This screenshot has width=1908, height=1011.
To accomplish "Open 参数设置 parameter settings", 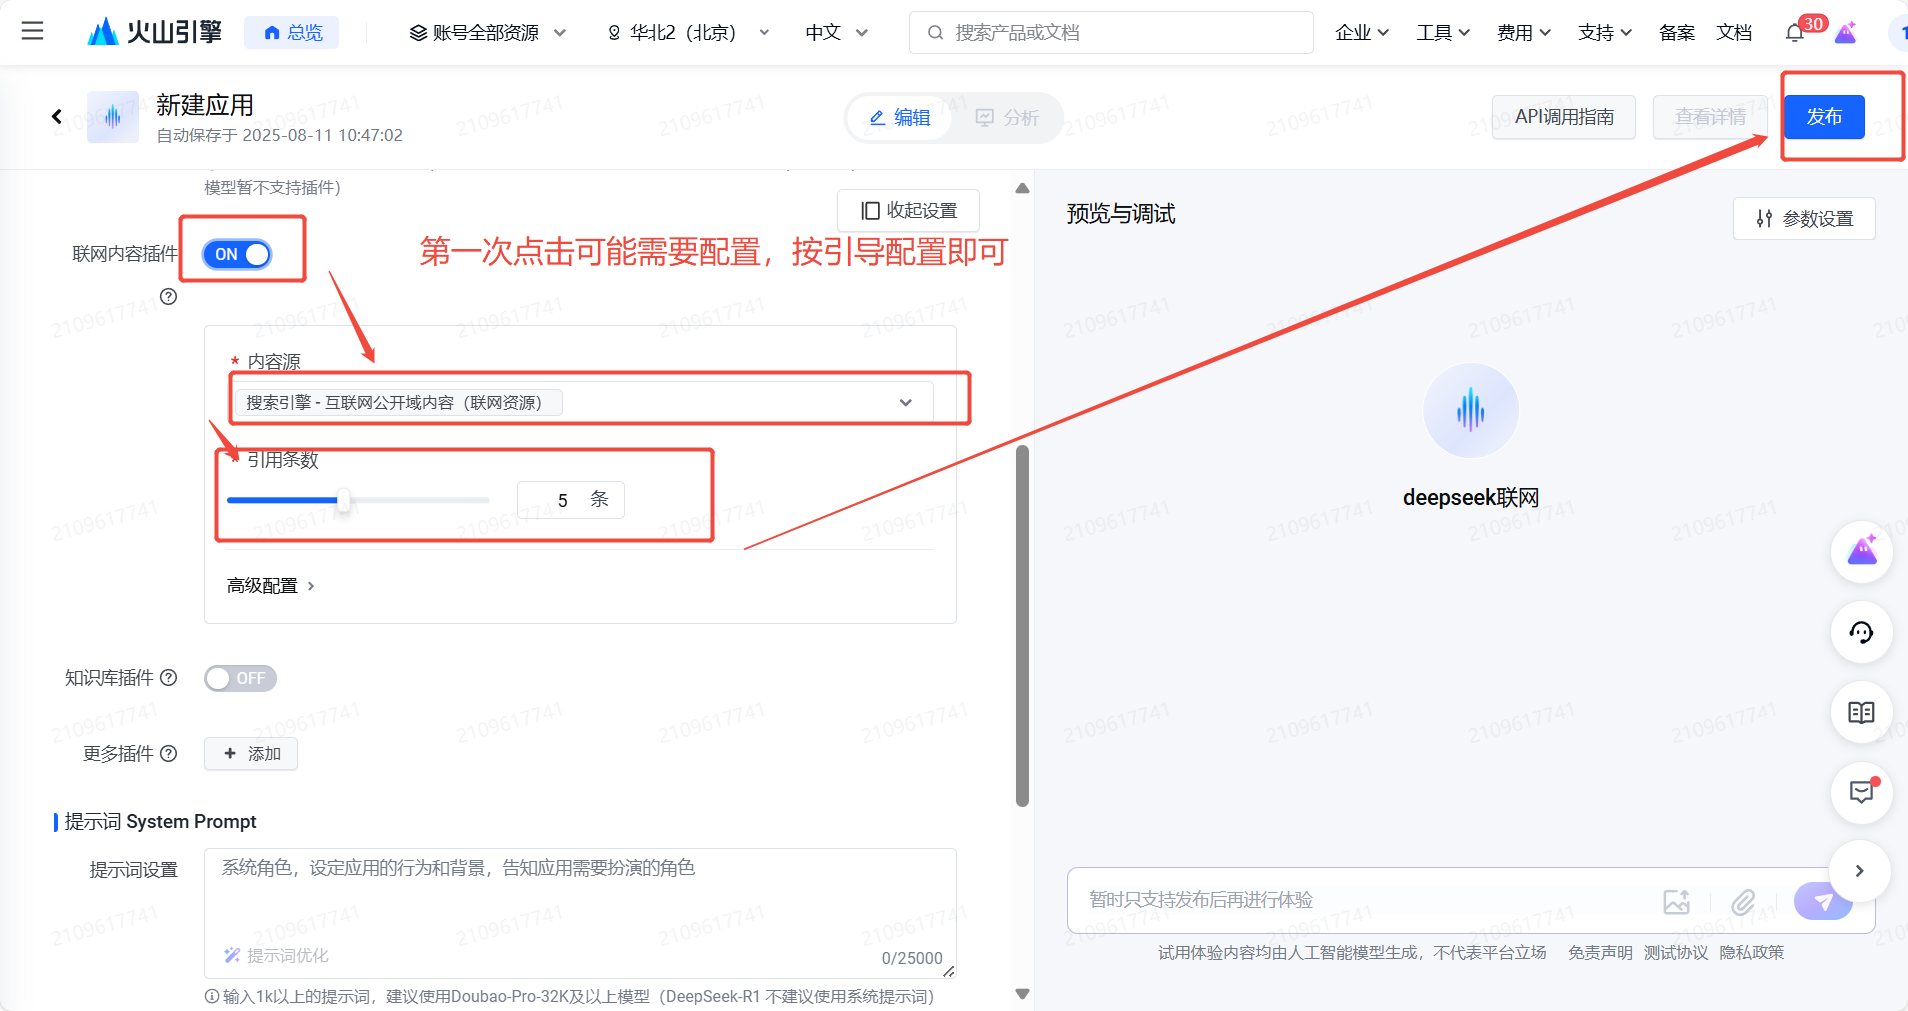I will (1804, 219).
